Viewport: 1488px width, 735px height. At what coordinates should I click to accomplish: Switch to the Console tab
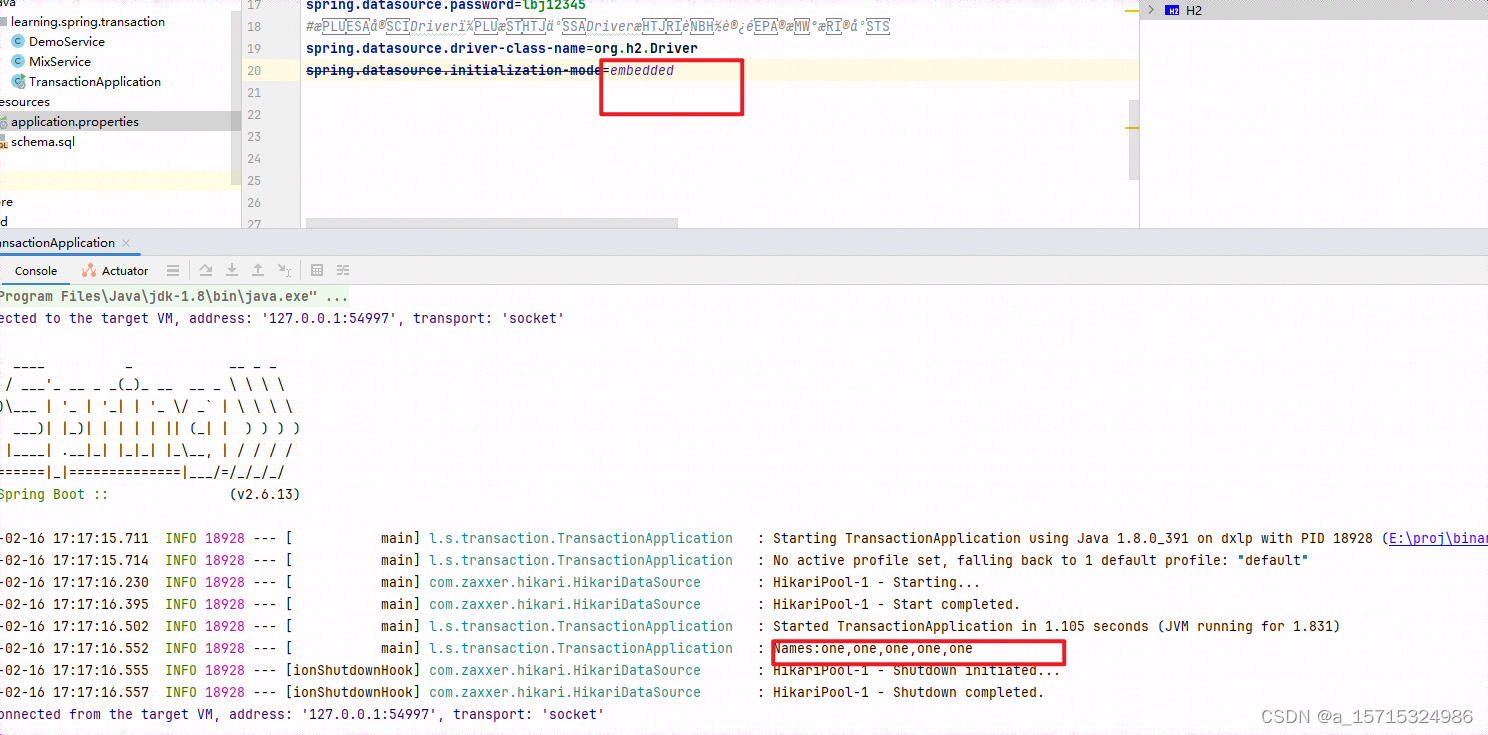(35, 270)
